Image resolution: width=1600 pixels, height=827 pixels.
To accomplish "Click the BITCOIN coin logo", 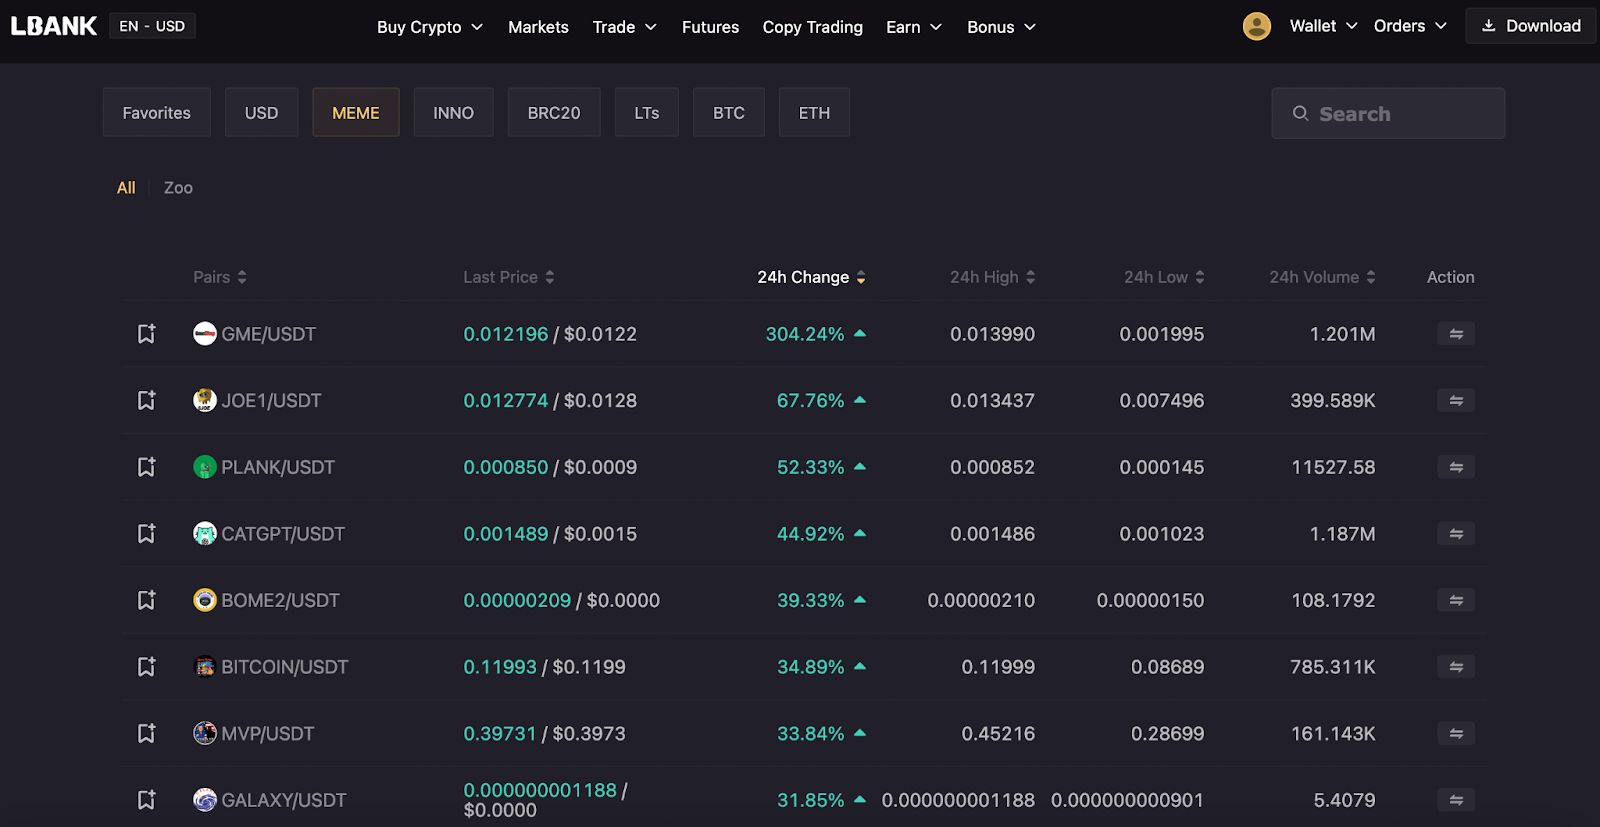I will pos(205,667).
